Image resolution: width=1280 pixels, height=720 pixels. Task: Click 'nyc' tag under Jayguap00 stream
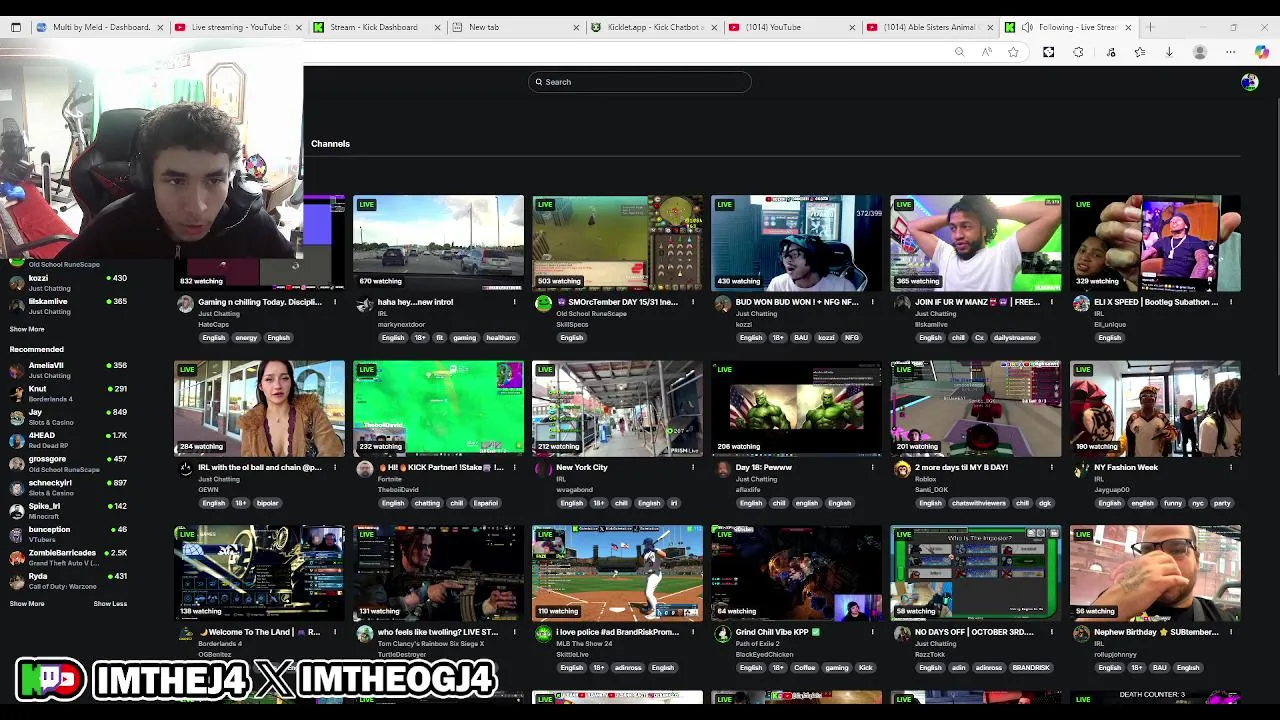pyautogui.click(x=1198, y=503)
